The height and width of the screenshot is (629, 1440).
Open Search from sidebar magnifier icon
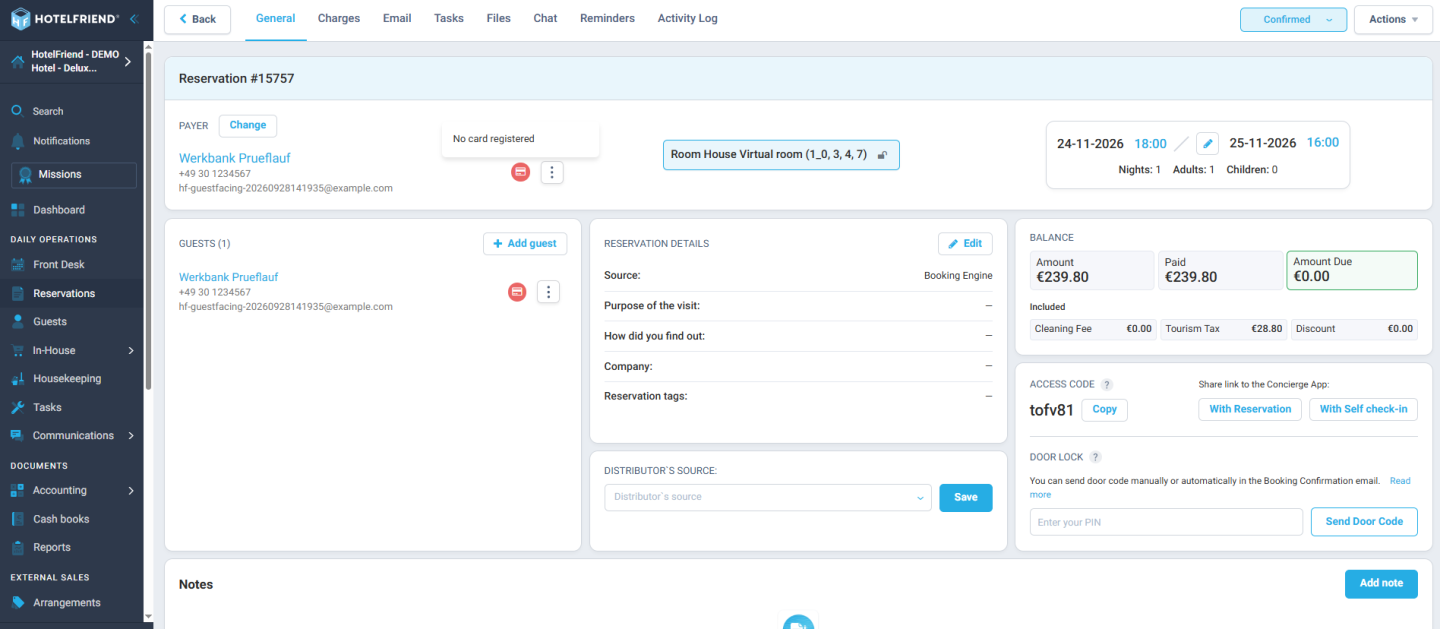[x=17, y=111]
